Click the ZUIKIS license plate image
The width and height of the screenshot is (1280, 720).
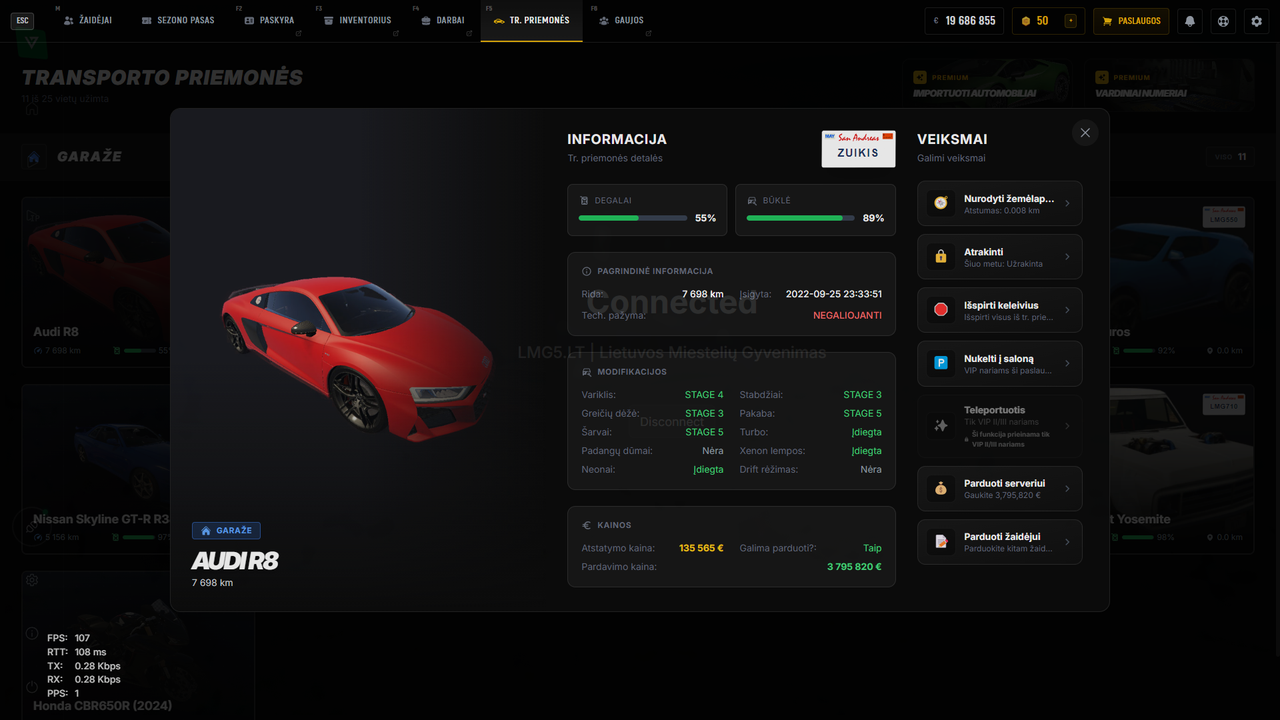[858, 148]
